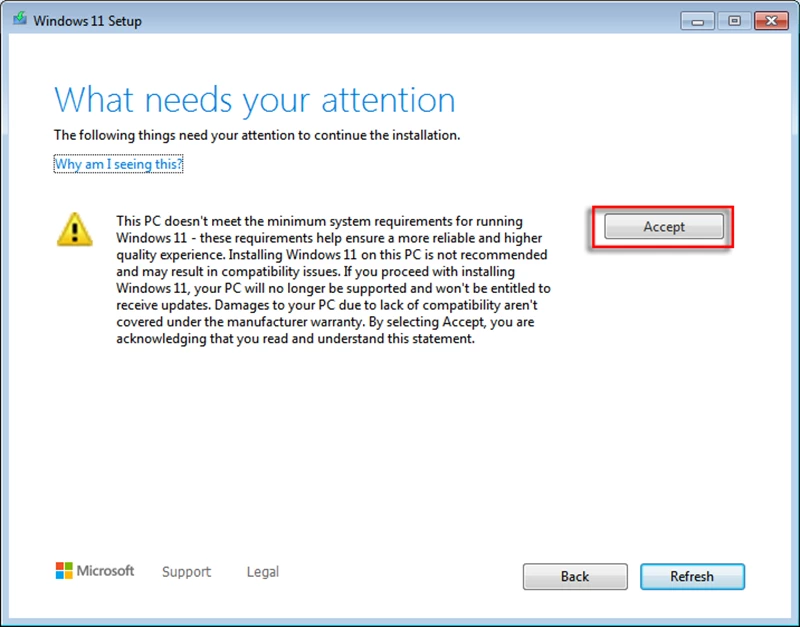800x627 pixels.
Task: Click the Microsoft logo
Action: 95,571
